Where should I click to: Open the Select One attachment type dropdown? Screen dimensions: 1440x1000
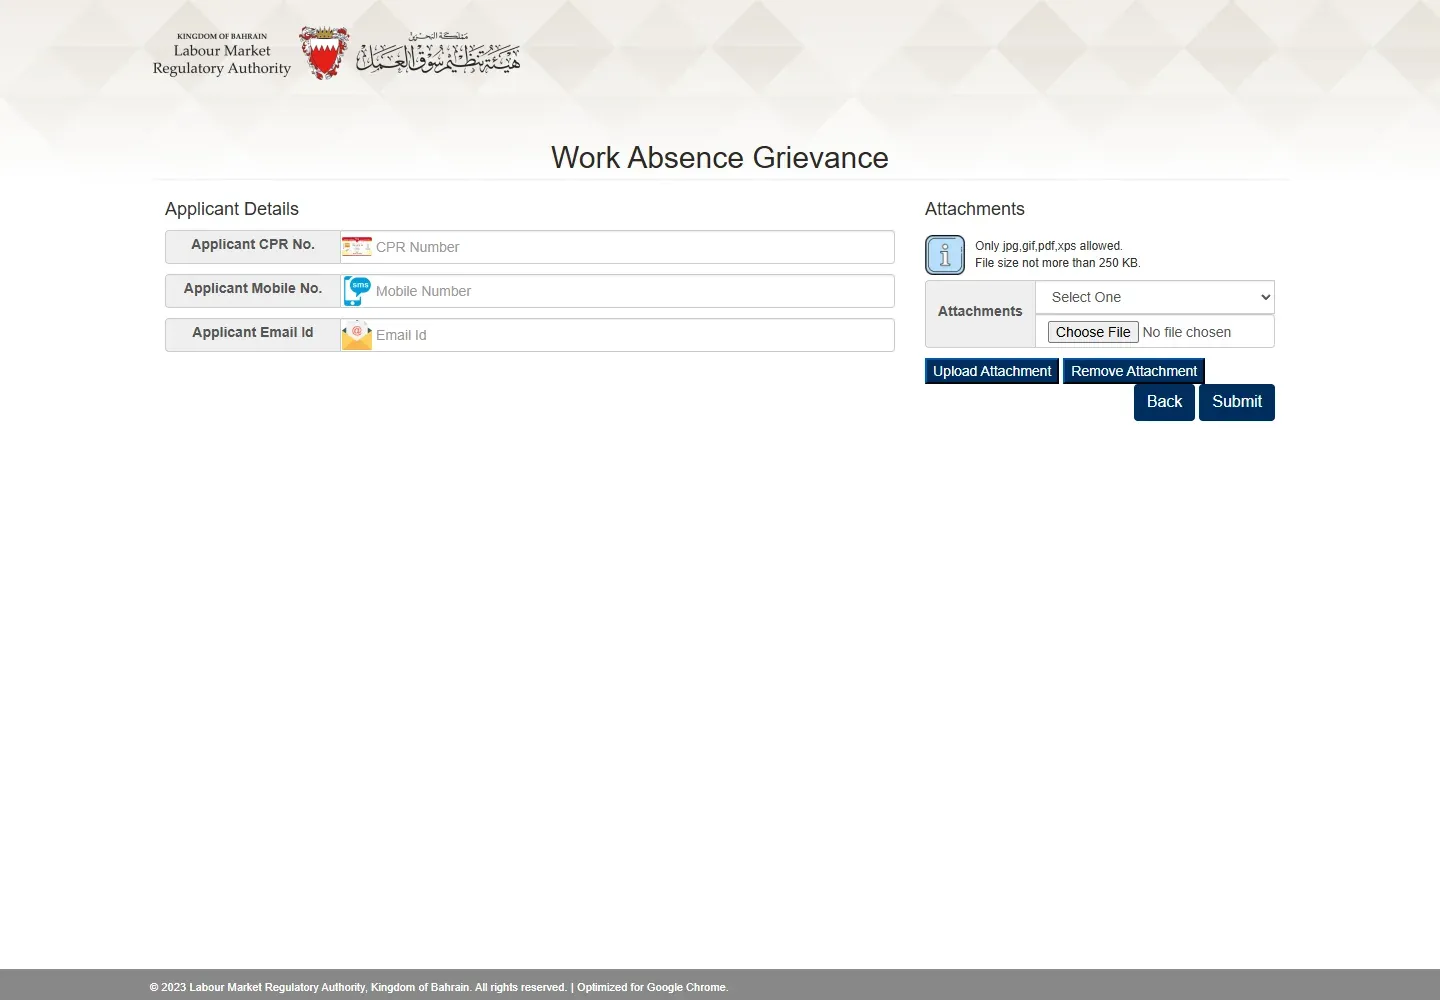(1155, 297)
